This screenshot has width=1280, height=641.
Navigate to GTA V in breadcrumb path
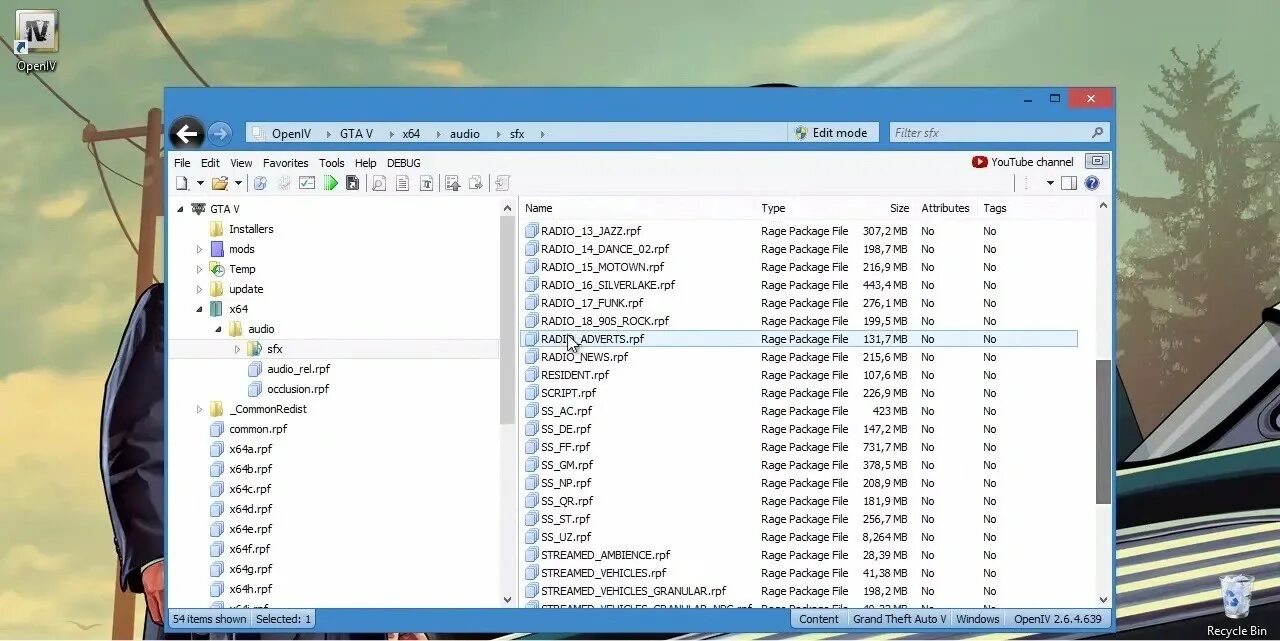(x=356, y=133)
